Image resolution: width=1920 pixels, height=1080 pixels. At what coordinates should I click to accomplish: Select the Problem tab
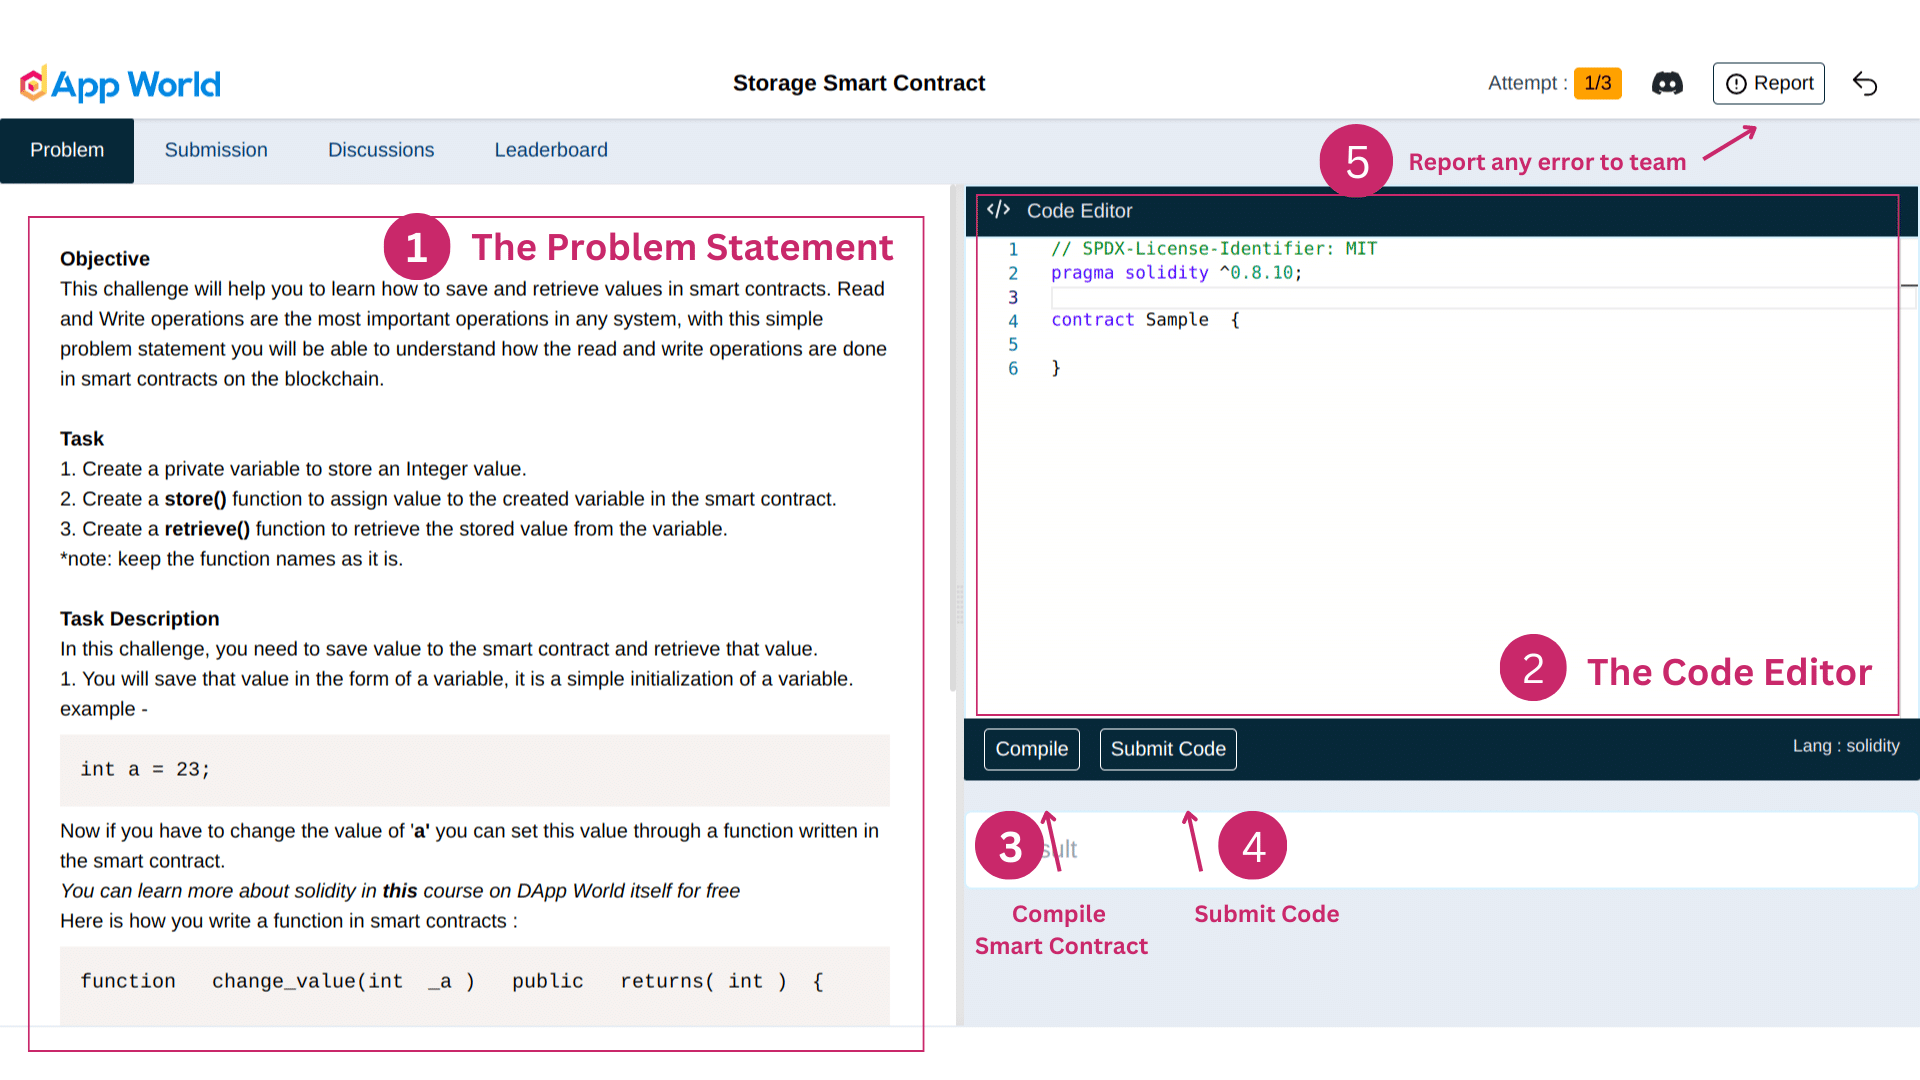(x=67, y=150)
